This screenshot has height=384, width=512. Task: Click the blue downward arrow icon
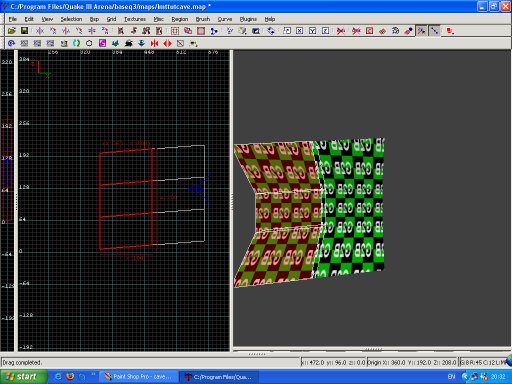[141, 43]
